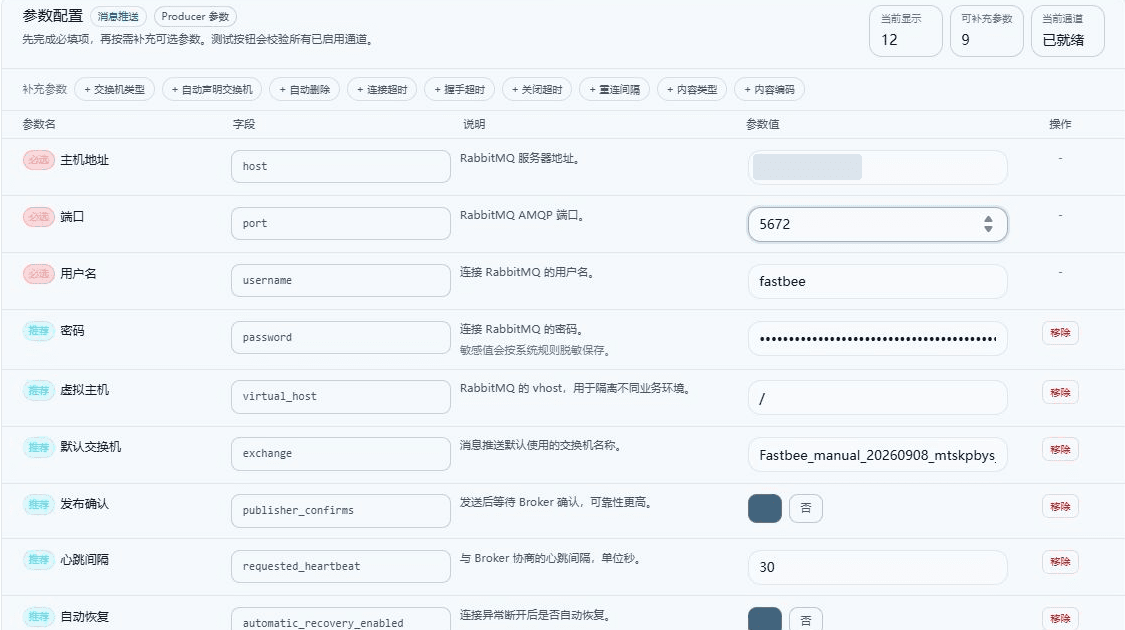This screenshot has width=1125, height=630.
Task: Click the 字段 column header
Action: click(x=244, y=124)
